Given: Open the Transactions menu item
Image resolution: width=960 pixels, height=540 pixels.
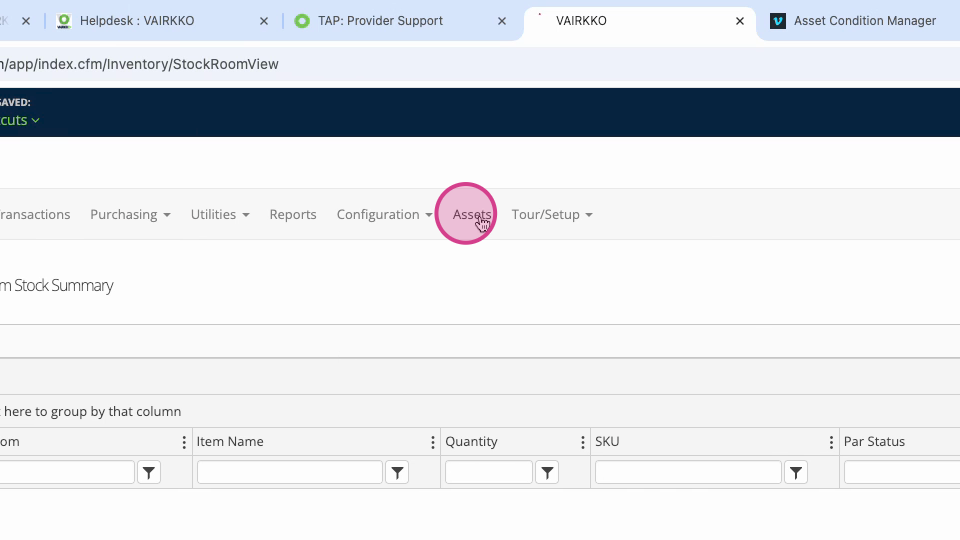Looking at the screenshot, I should point(35,214).
